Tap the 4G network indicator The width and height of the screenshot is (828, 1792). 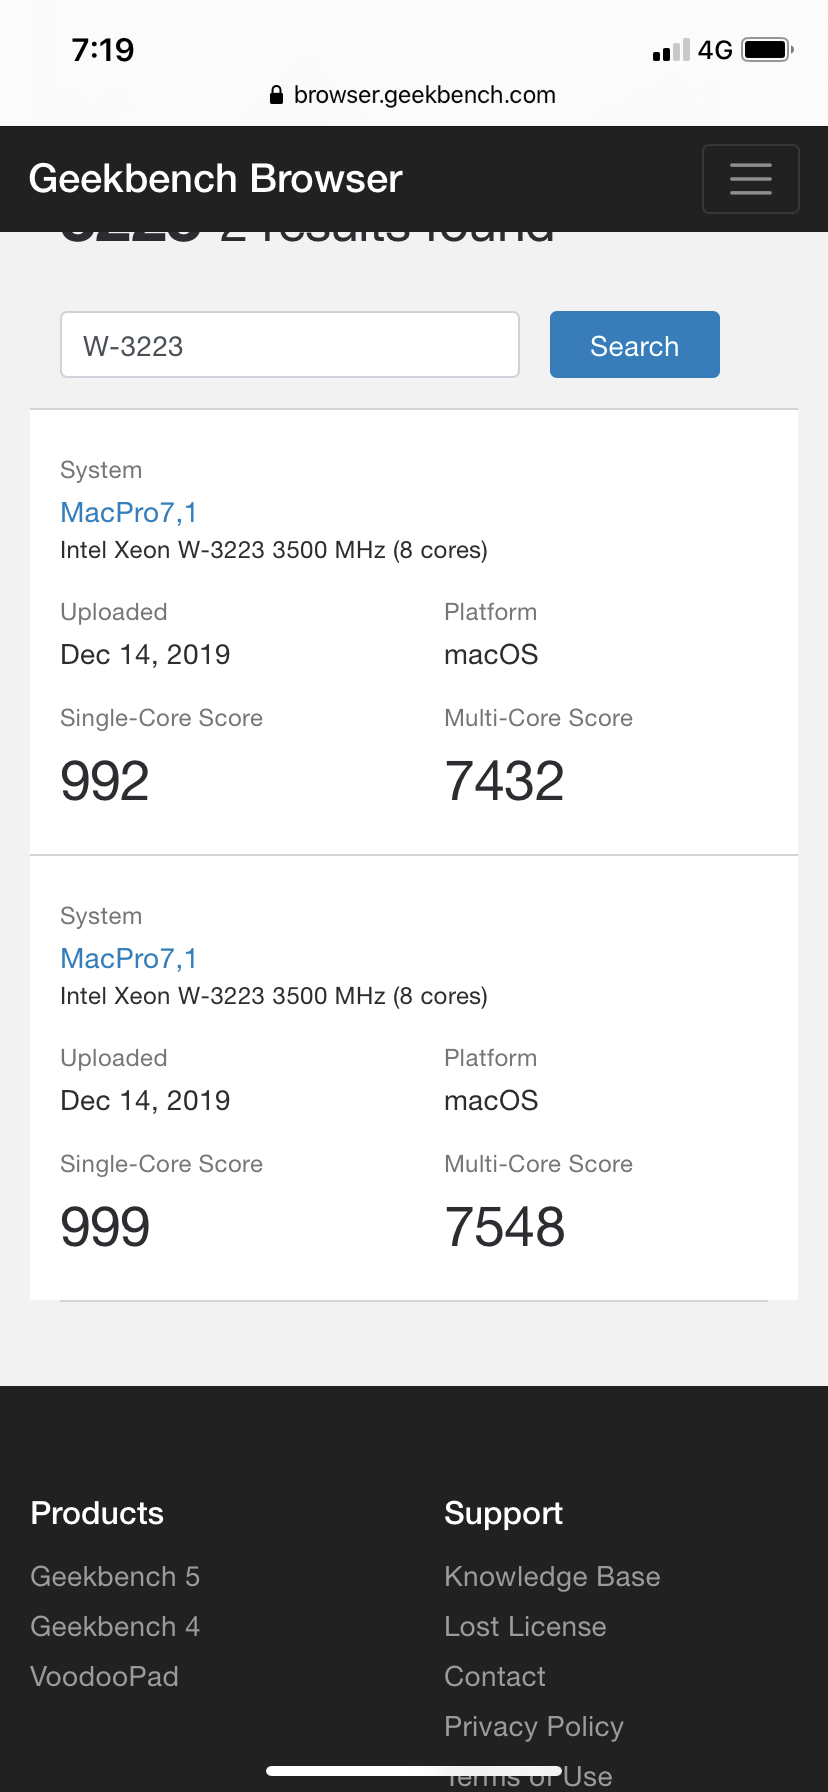tap(716, 50)
